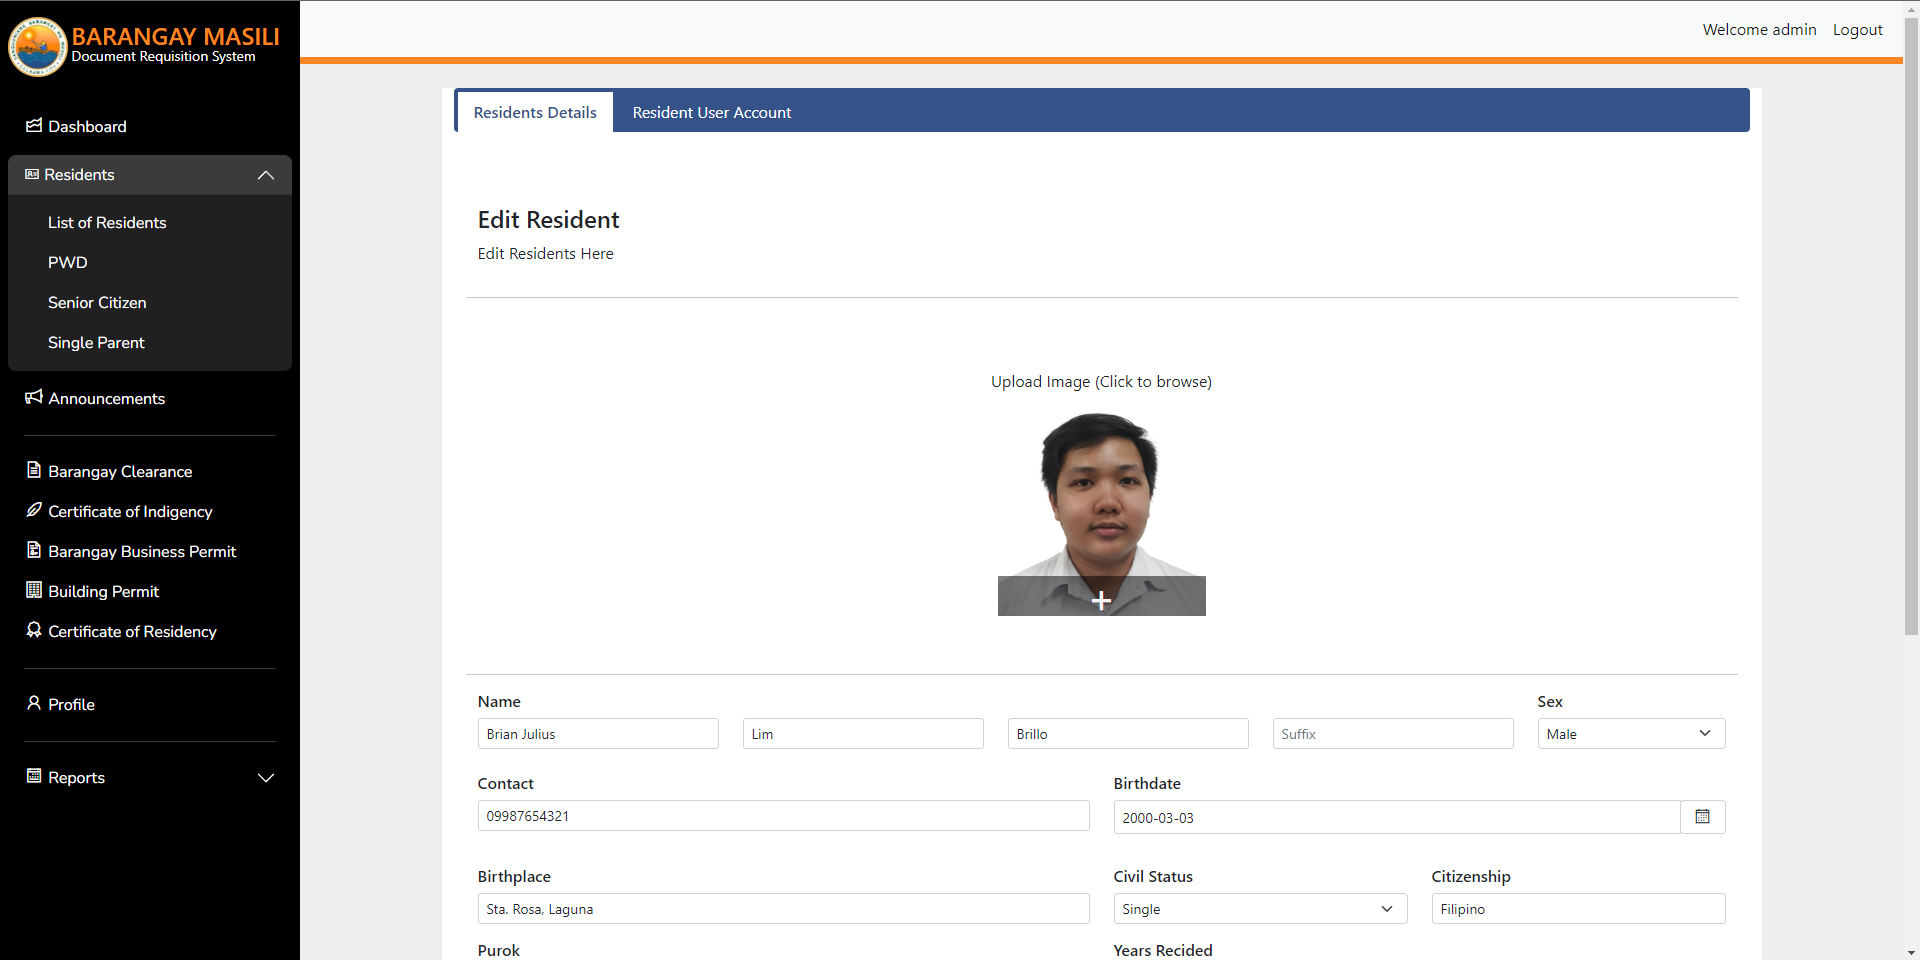The height and width of the screenshot is (960, 1920).
Task: Open List of Residents in sidebar
Action: coord(107,223)
